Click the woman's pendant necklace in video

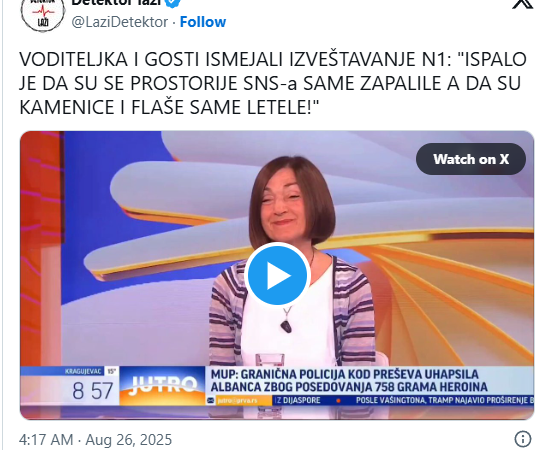coord(286,325)
